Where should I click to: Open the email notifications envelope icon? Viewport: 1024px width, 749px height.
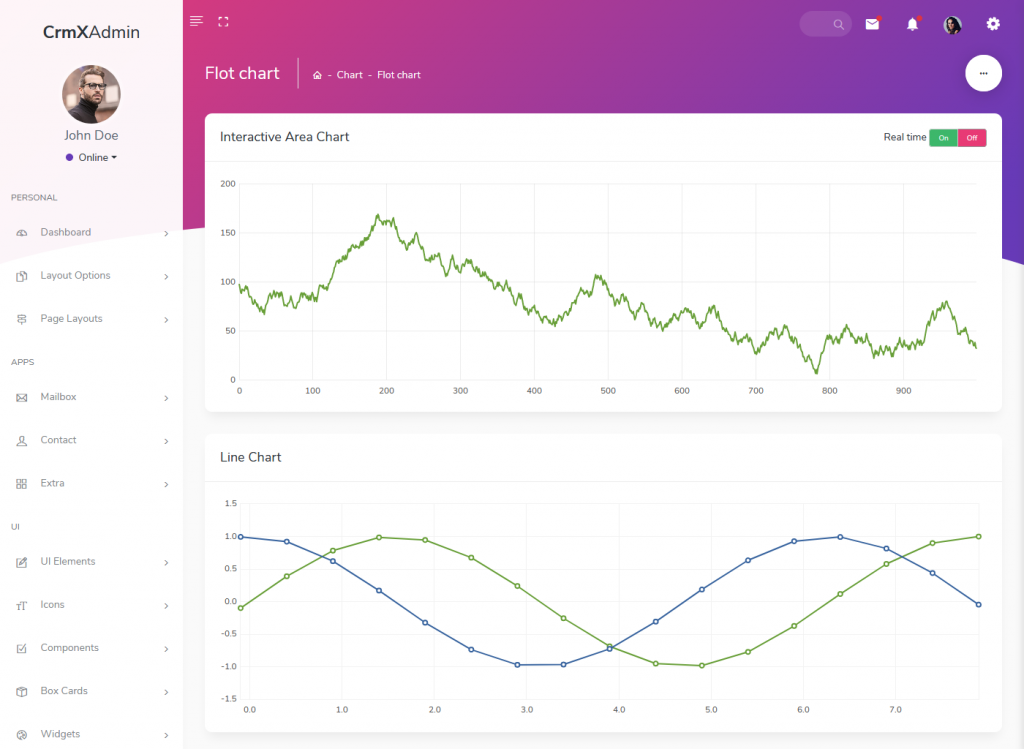click(872, 23)
